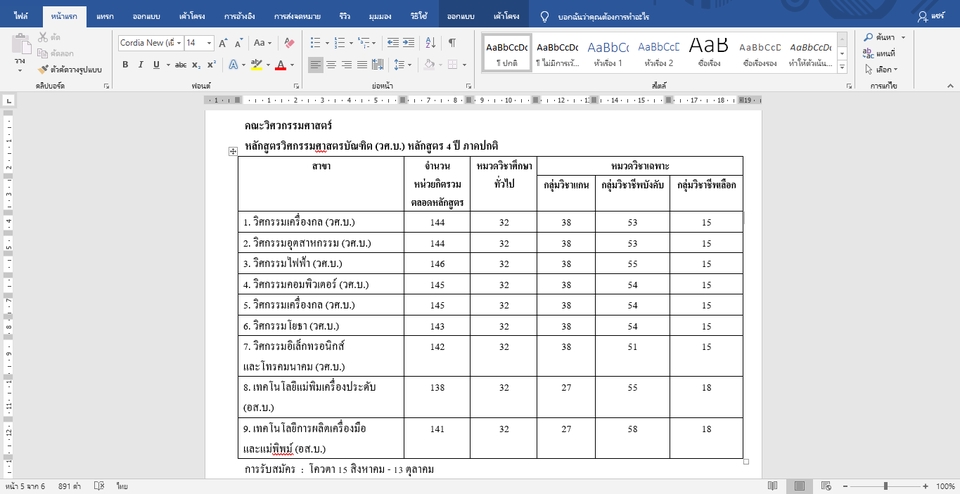The height and width of the screenshot is (494, 960).
Task: Switch to 'แทรก' Insert tab
Action: click(105, 17)
